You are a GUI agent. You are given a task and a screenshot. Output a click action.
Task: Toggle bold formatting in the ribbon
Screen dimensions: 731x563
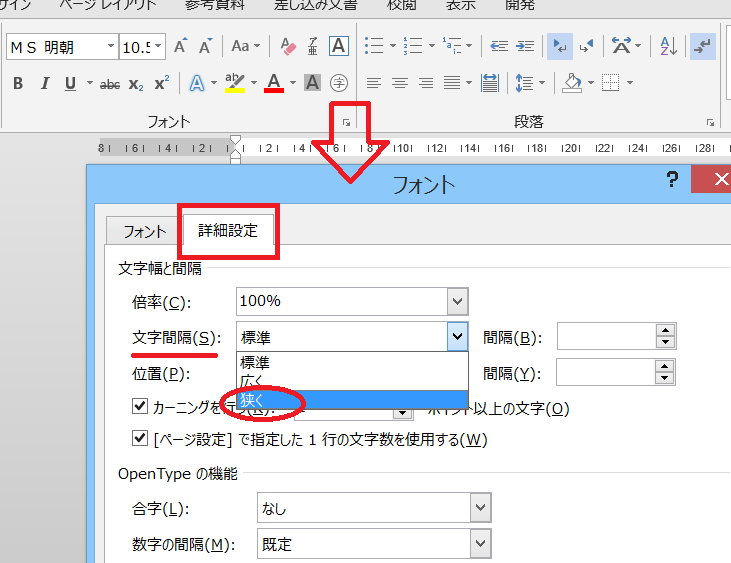coord(18,84)
